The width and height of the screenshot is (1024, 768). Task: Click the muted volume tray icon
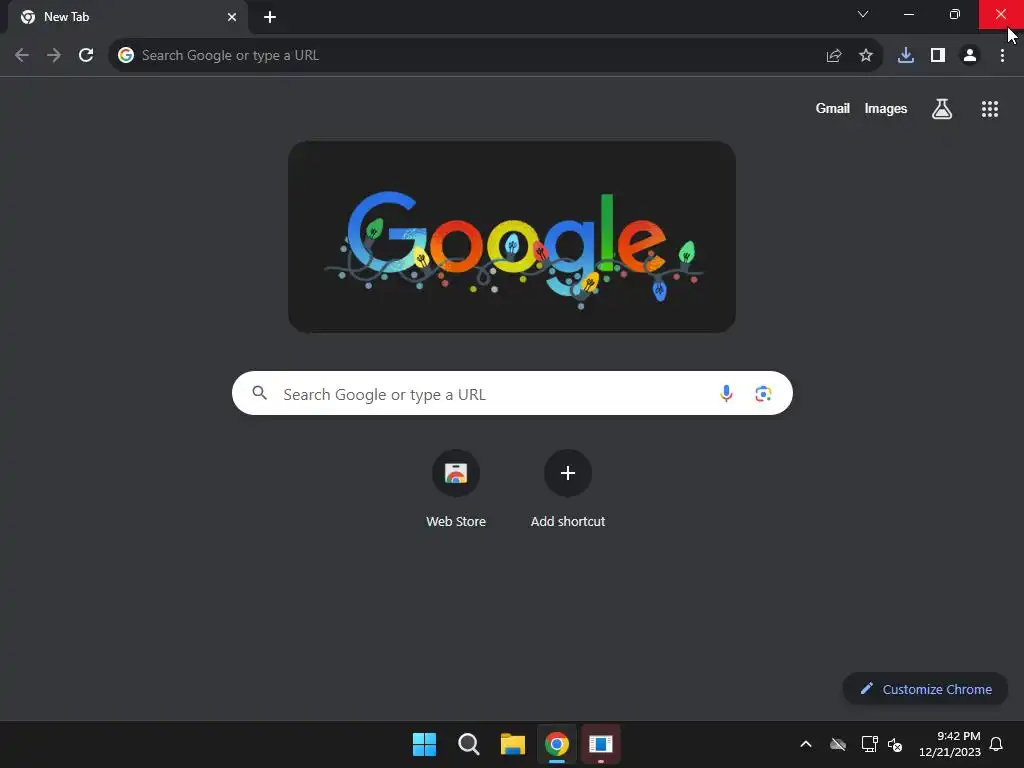click(895, 744)
